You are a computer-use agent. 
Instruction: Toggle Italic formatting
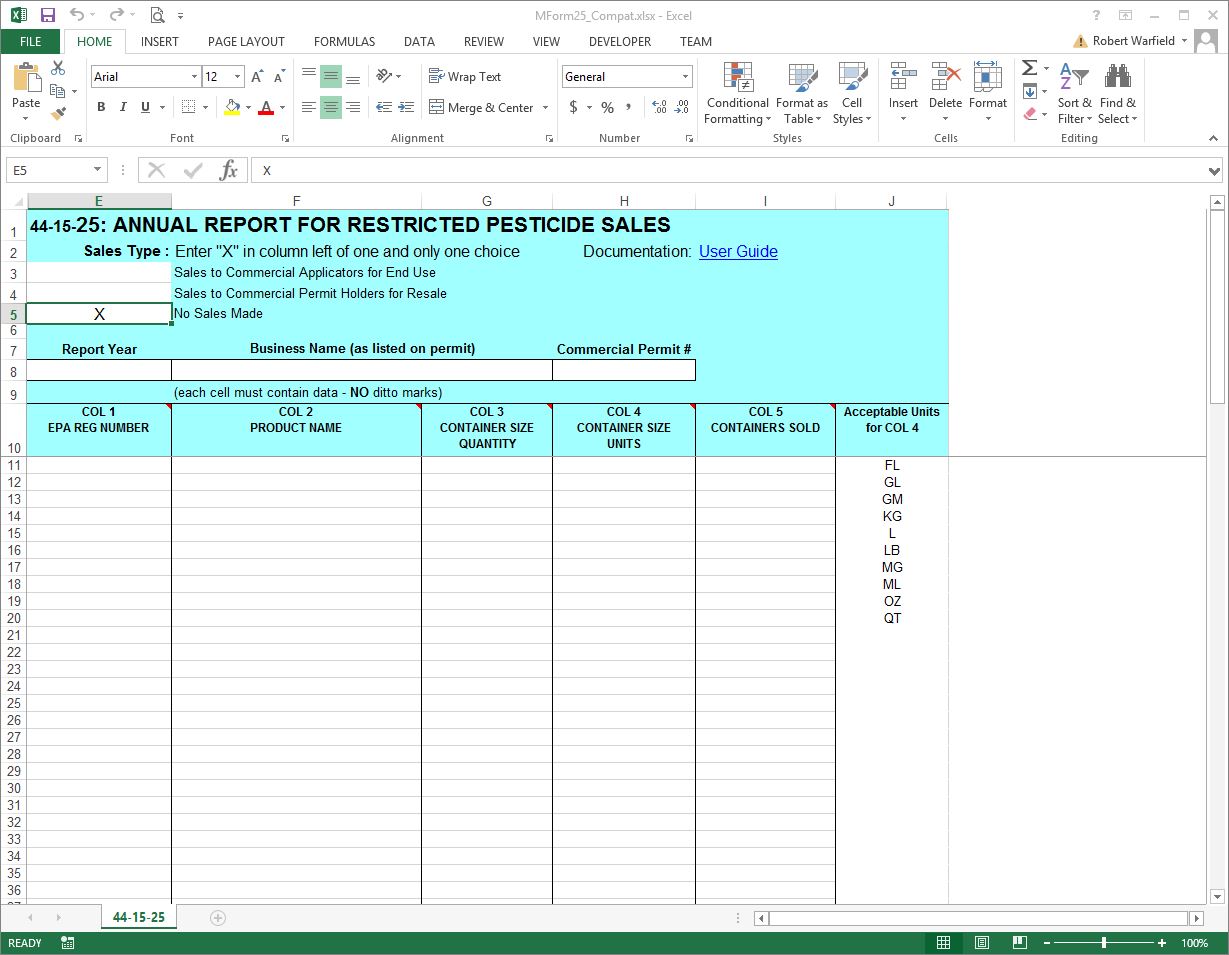[123, 107]
